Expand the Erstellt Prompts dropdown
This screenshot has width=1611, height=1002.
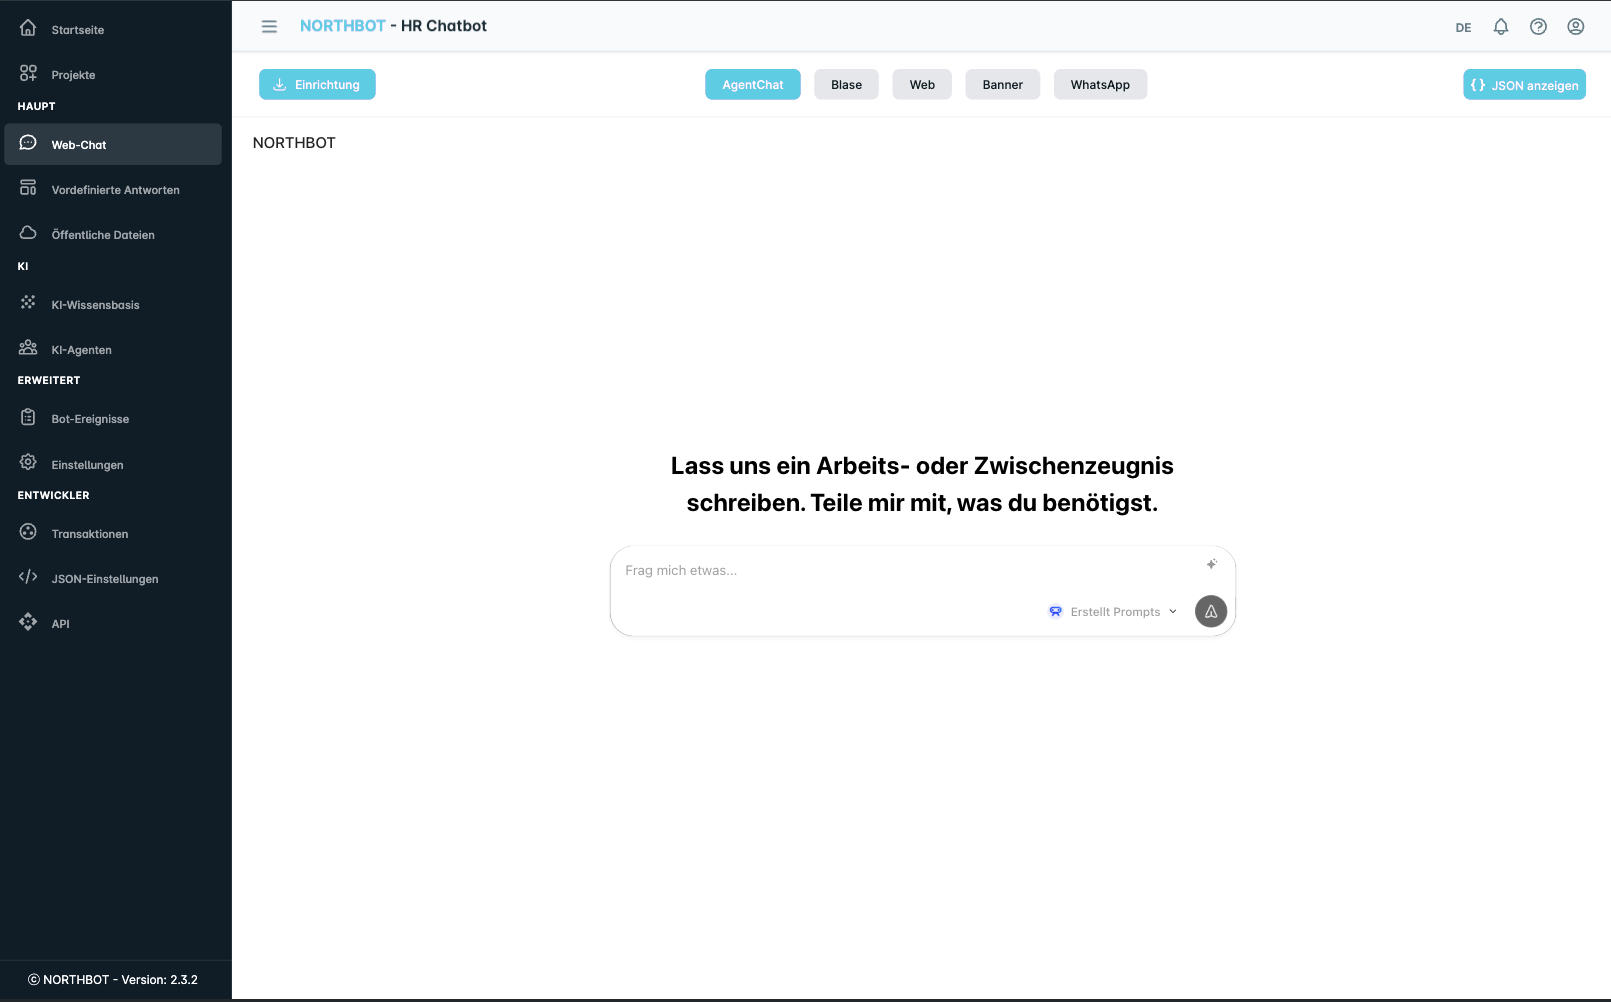pos(1112,611)
